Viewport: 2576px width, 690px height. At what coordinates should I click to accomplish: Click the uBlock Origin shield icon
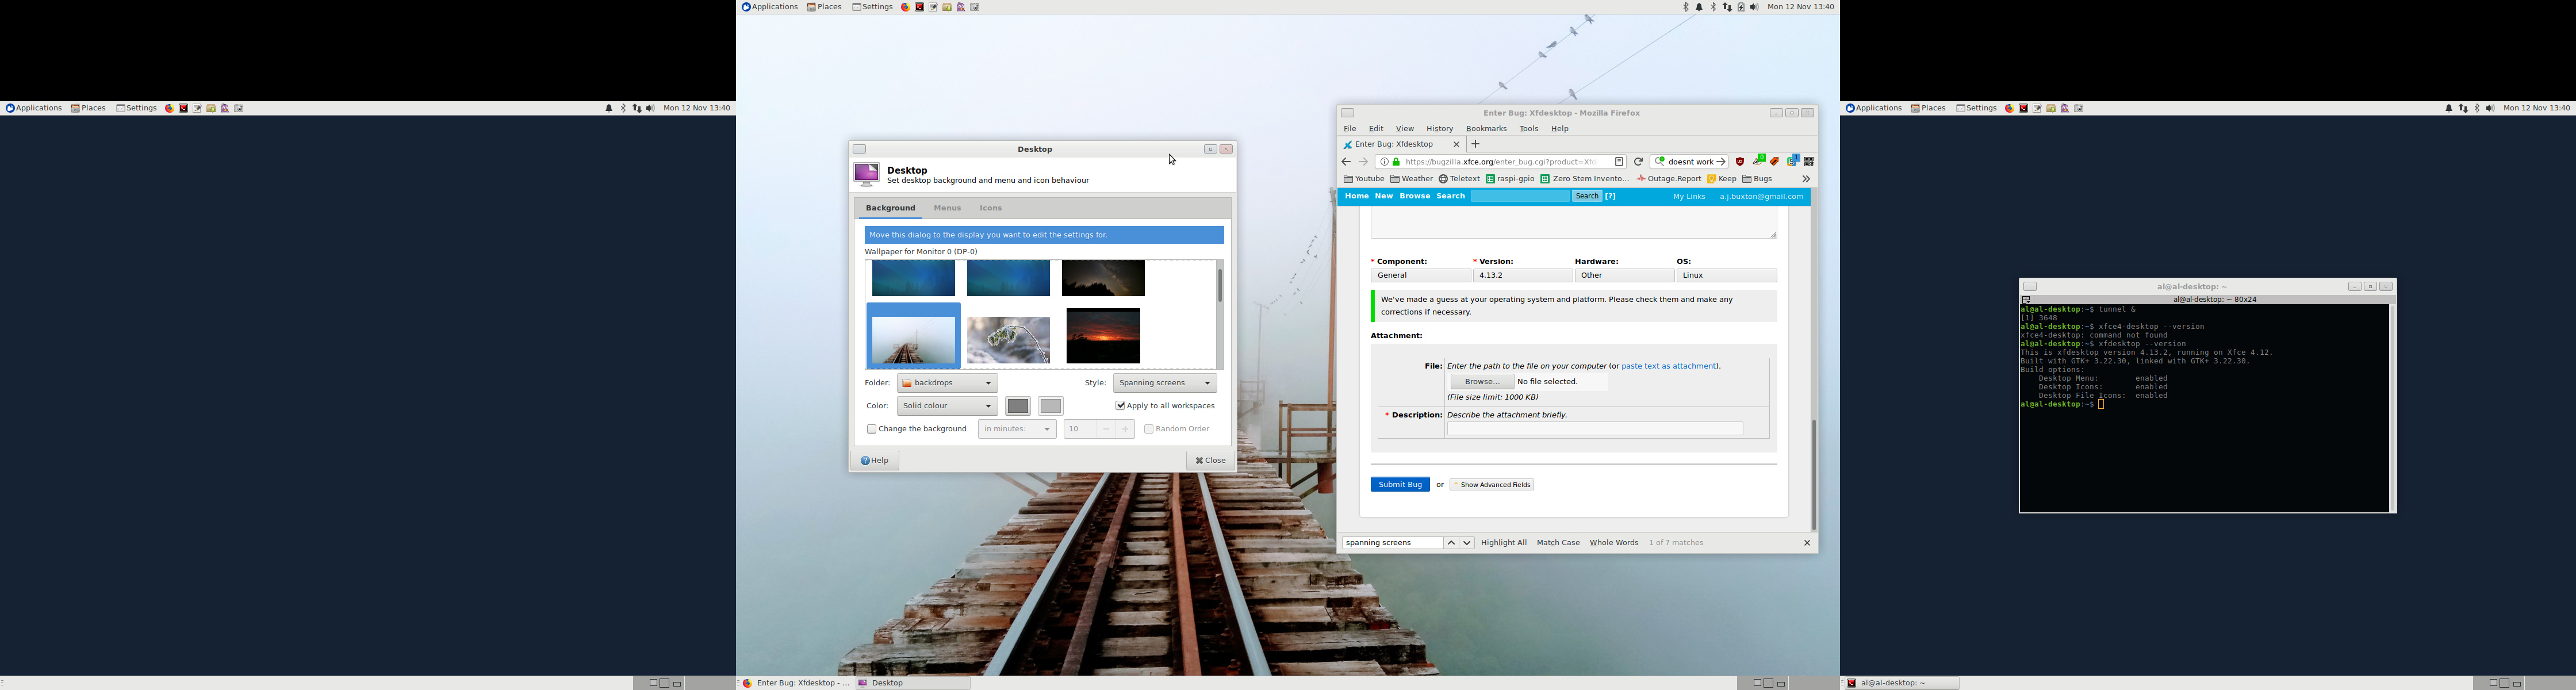click(x=1740, y=162)
